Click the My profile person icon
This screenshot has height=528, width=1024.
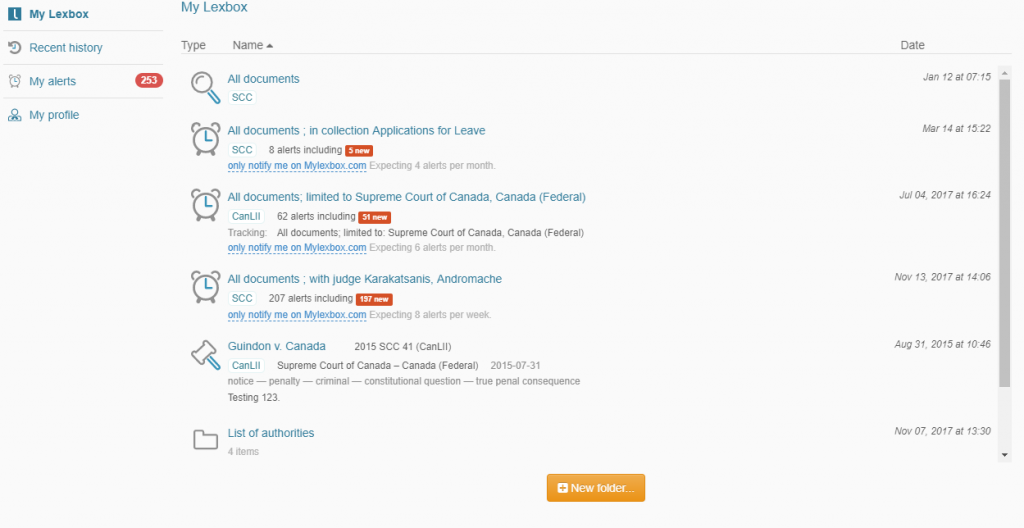(15, 115)
